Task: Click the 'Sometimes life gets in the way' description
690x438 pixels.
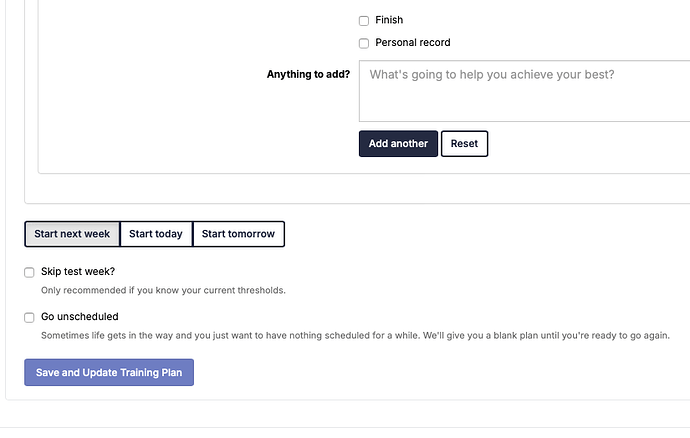Action: coord(355,335)
